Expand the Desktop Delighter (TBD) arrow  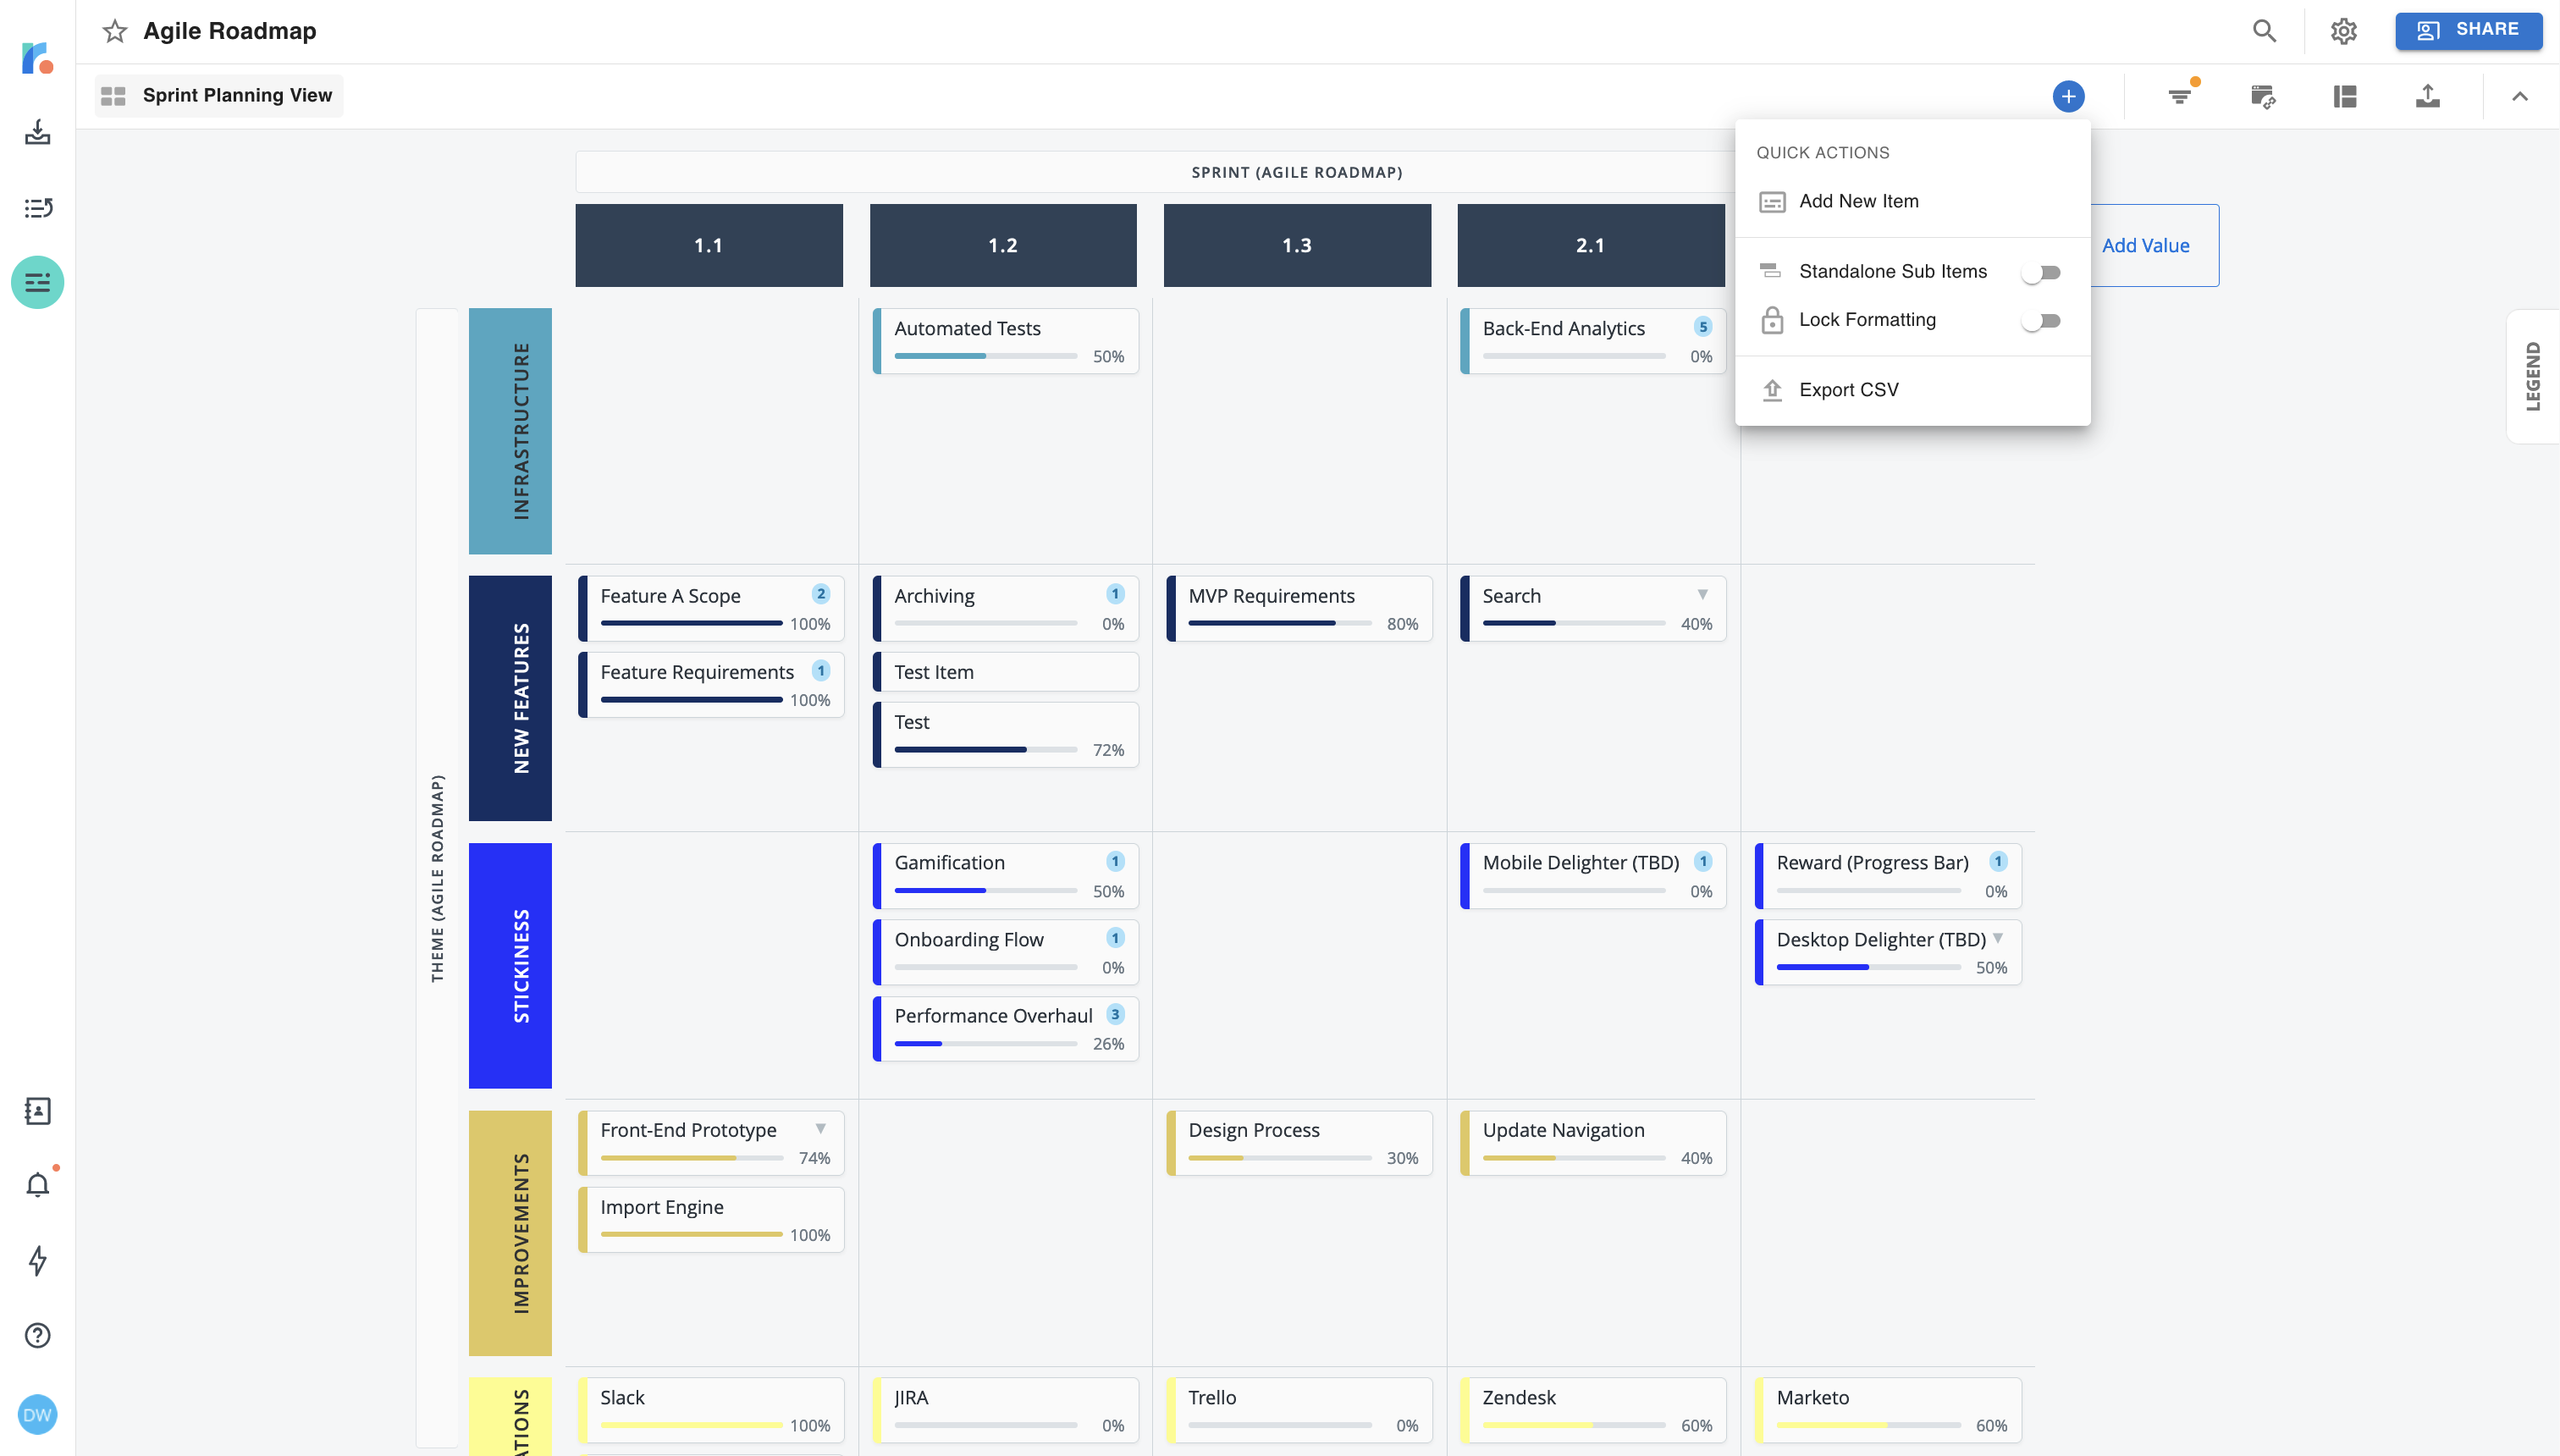tap(1997, 938)
